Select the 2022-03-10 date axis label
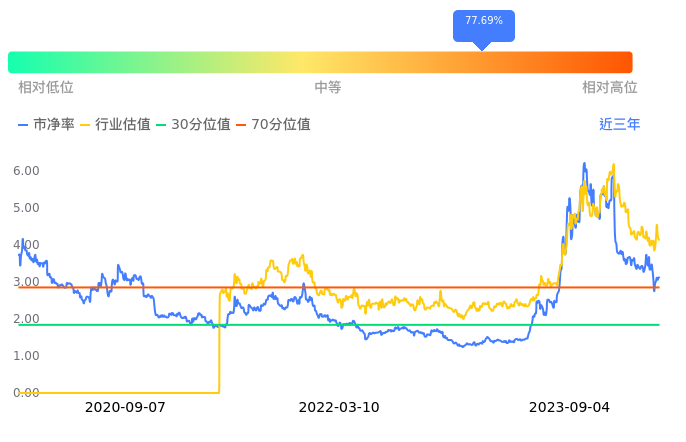686x442 pixels. click(339, 407)
